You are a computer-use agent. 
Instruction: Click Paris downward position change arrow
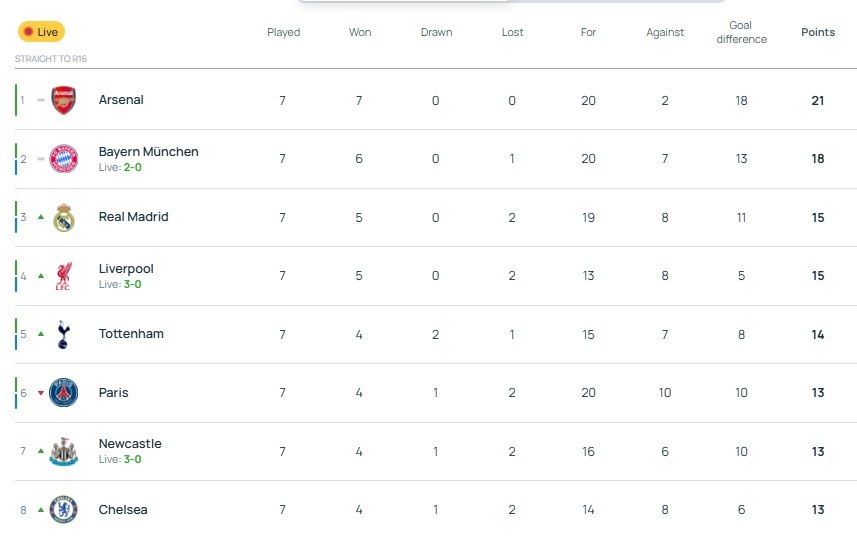click(41, 393)
